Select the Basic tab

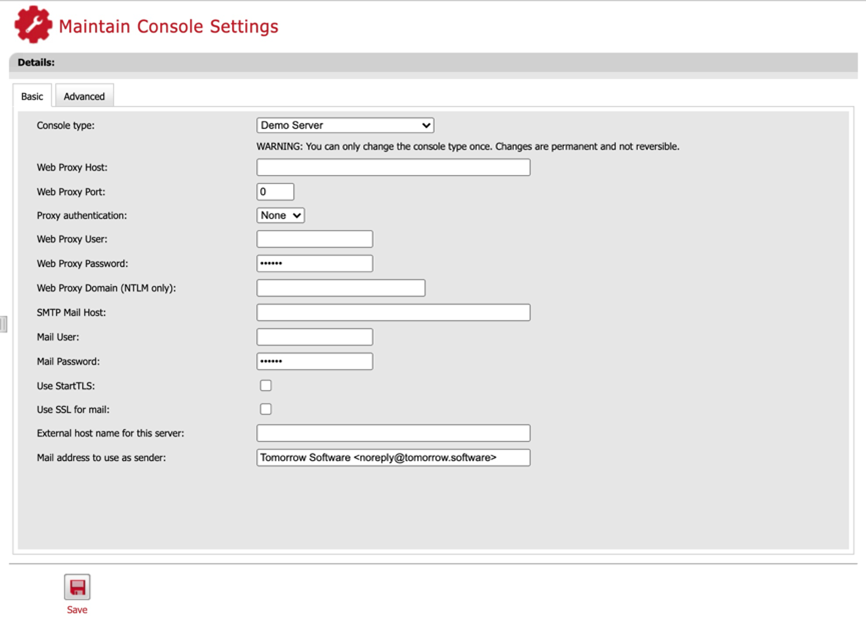[33, 96]
